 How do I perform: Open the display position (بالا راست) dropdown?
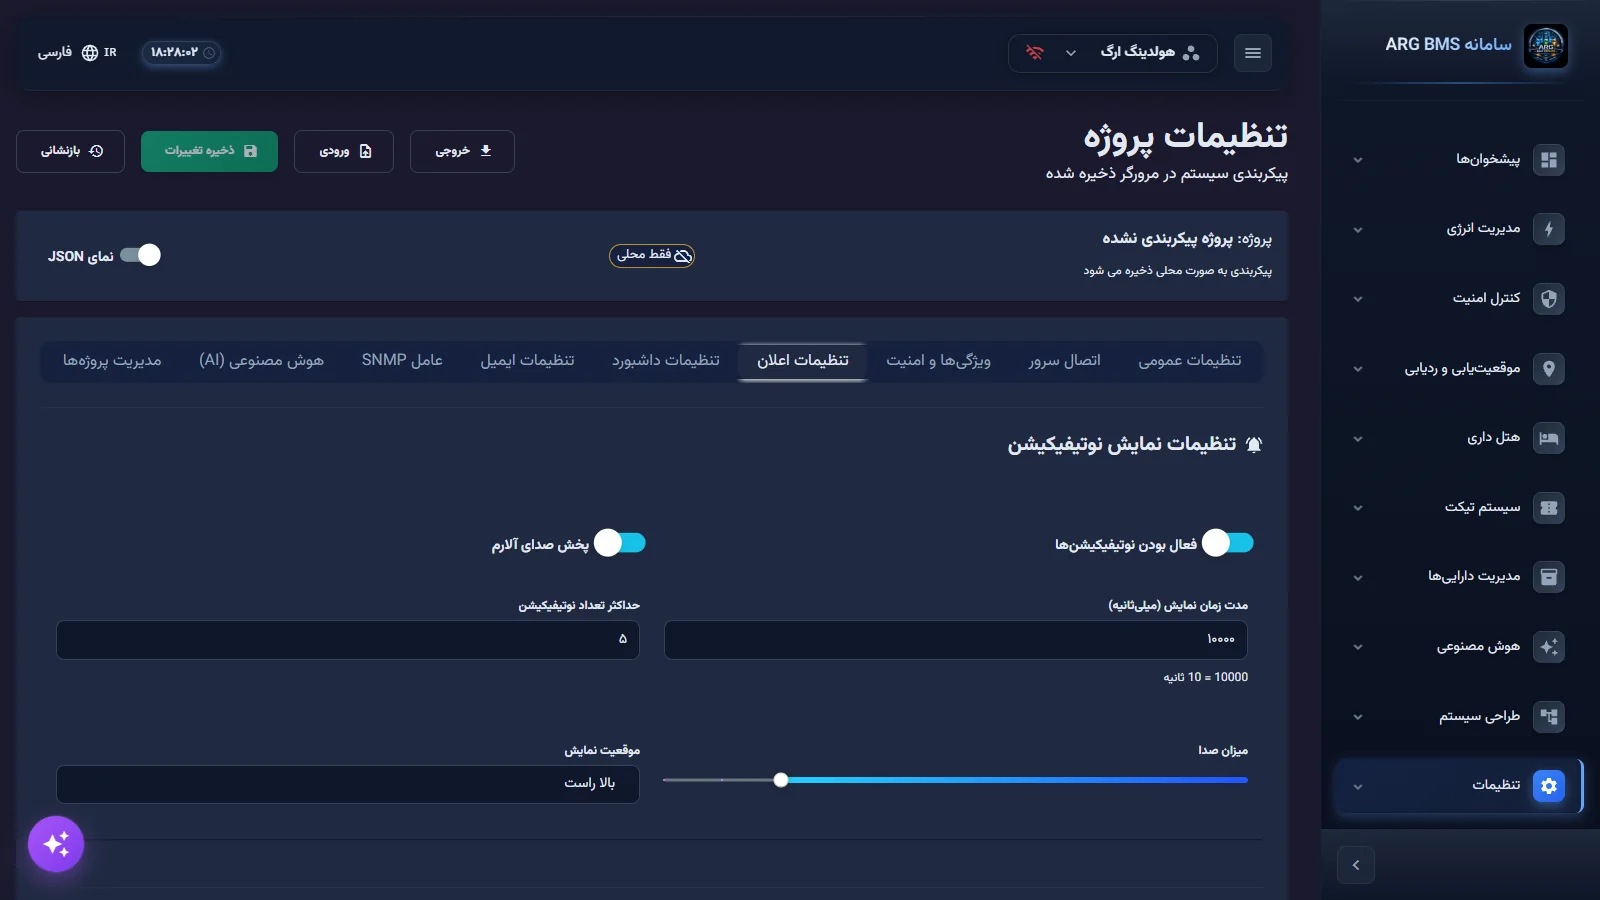pyautogui.click(x=348, y=784)
